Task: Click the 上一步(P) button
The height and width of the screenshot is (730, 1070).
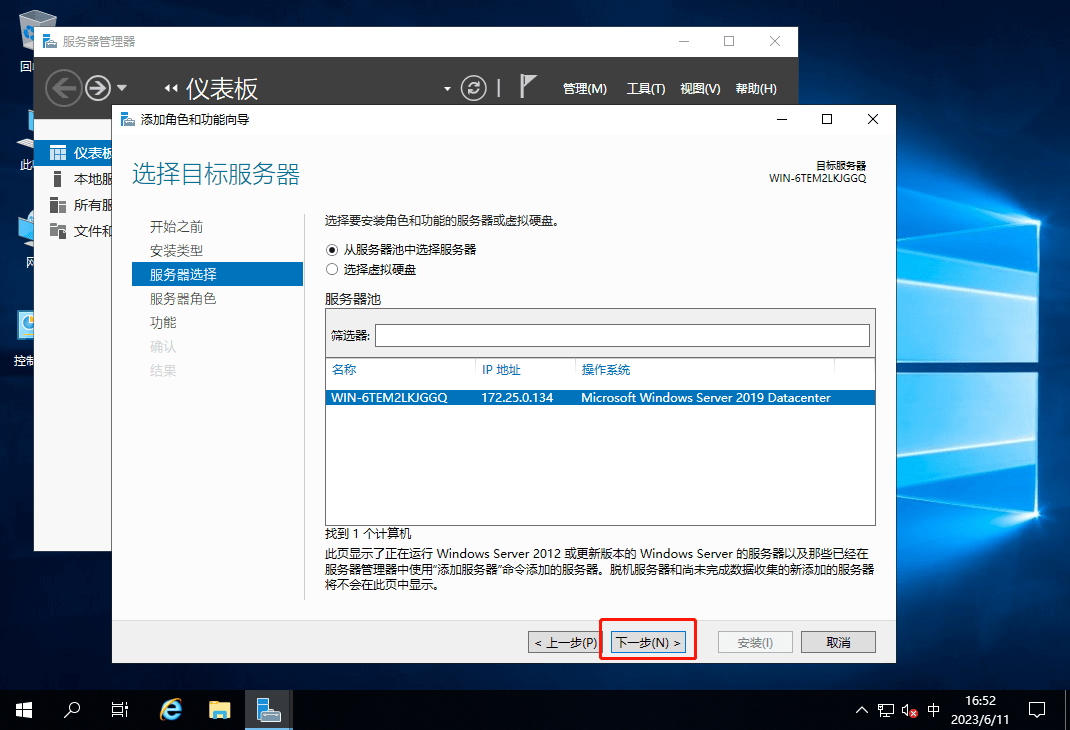Action: coord(565,642)
